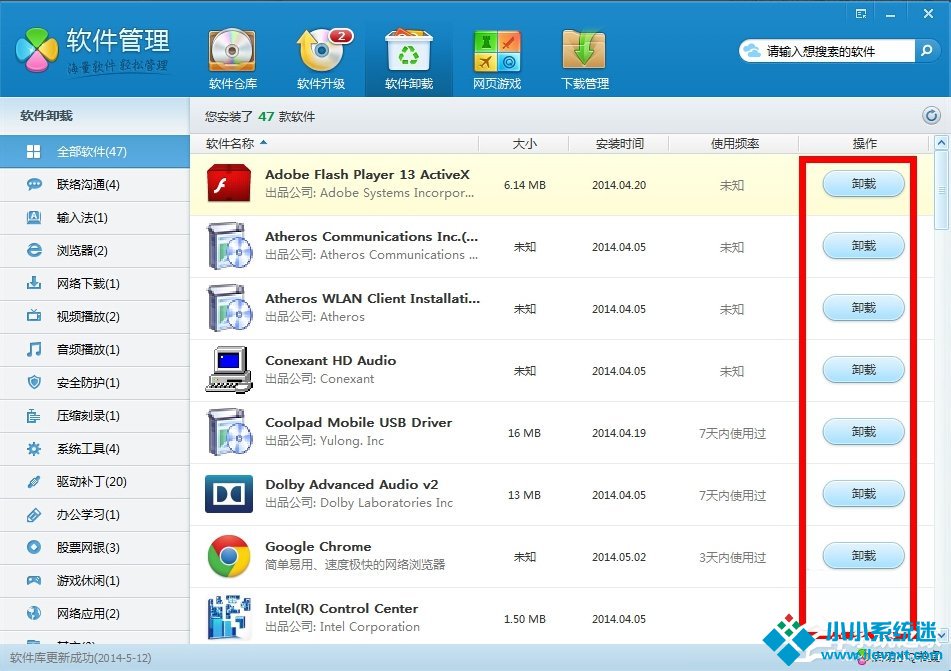The height and width of the screenshot is (671, 951).
Task: Open the 软件仓库 software library tab
Action: click(x=232, y=59)
